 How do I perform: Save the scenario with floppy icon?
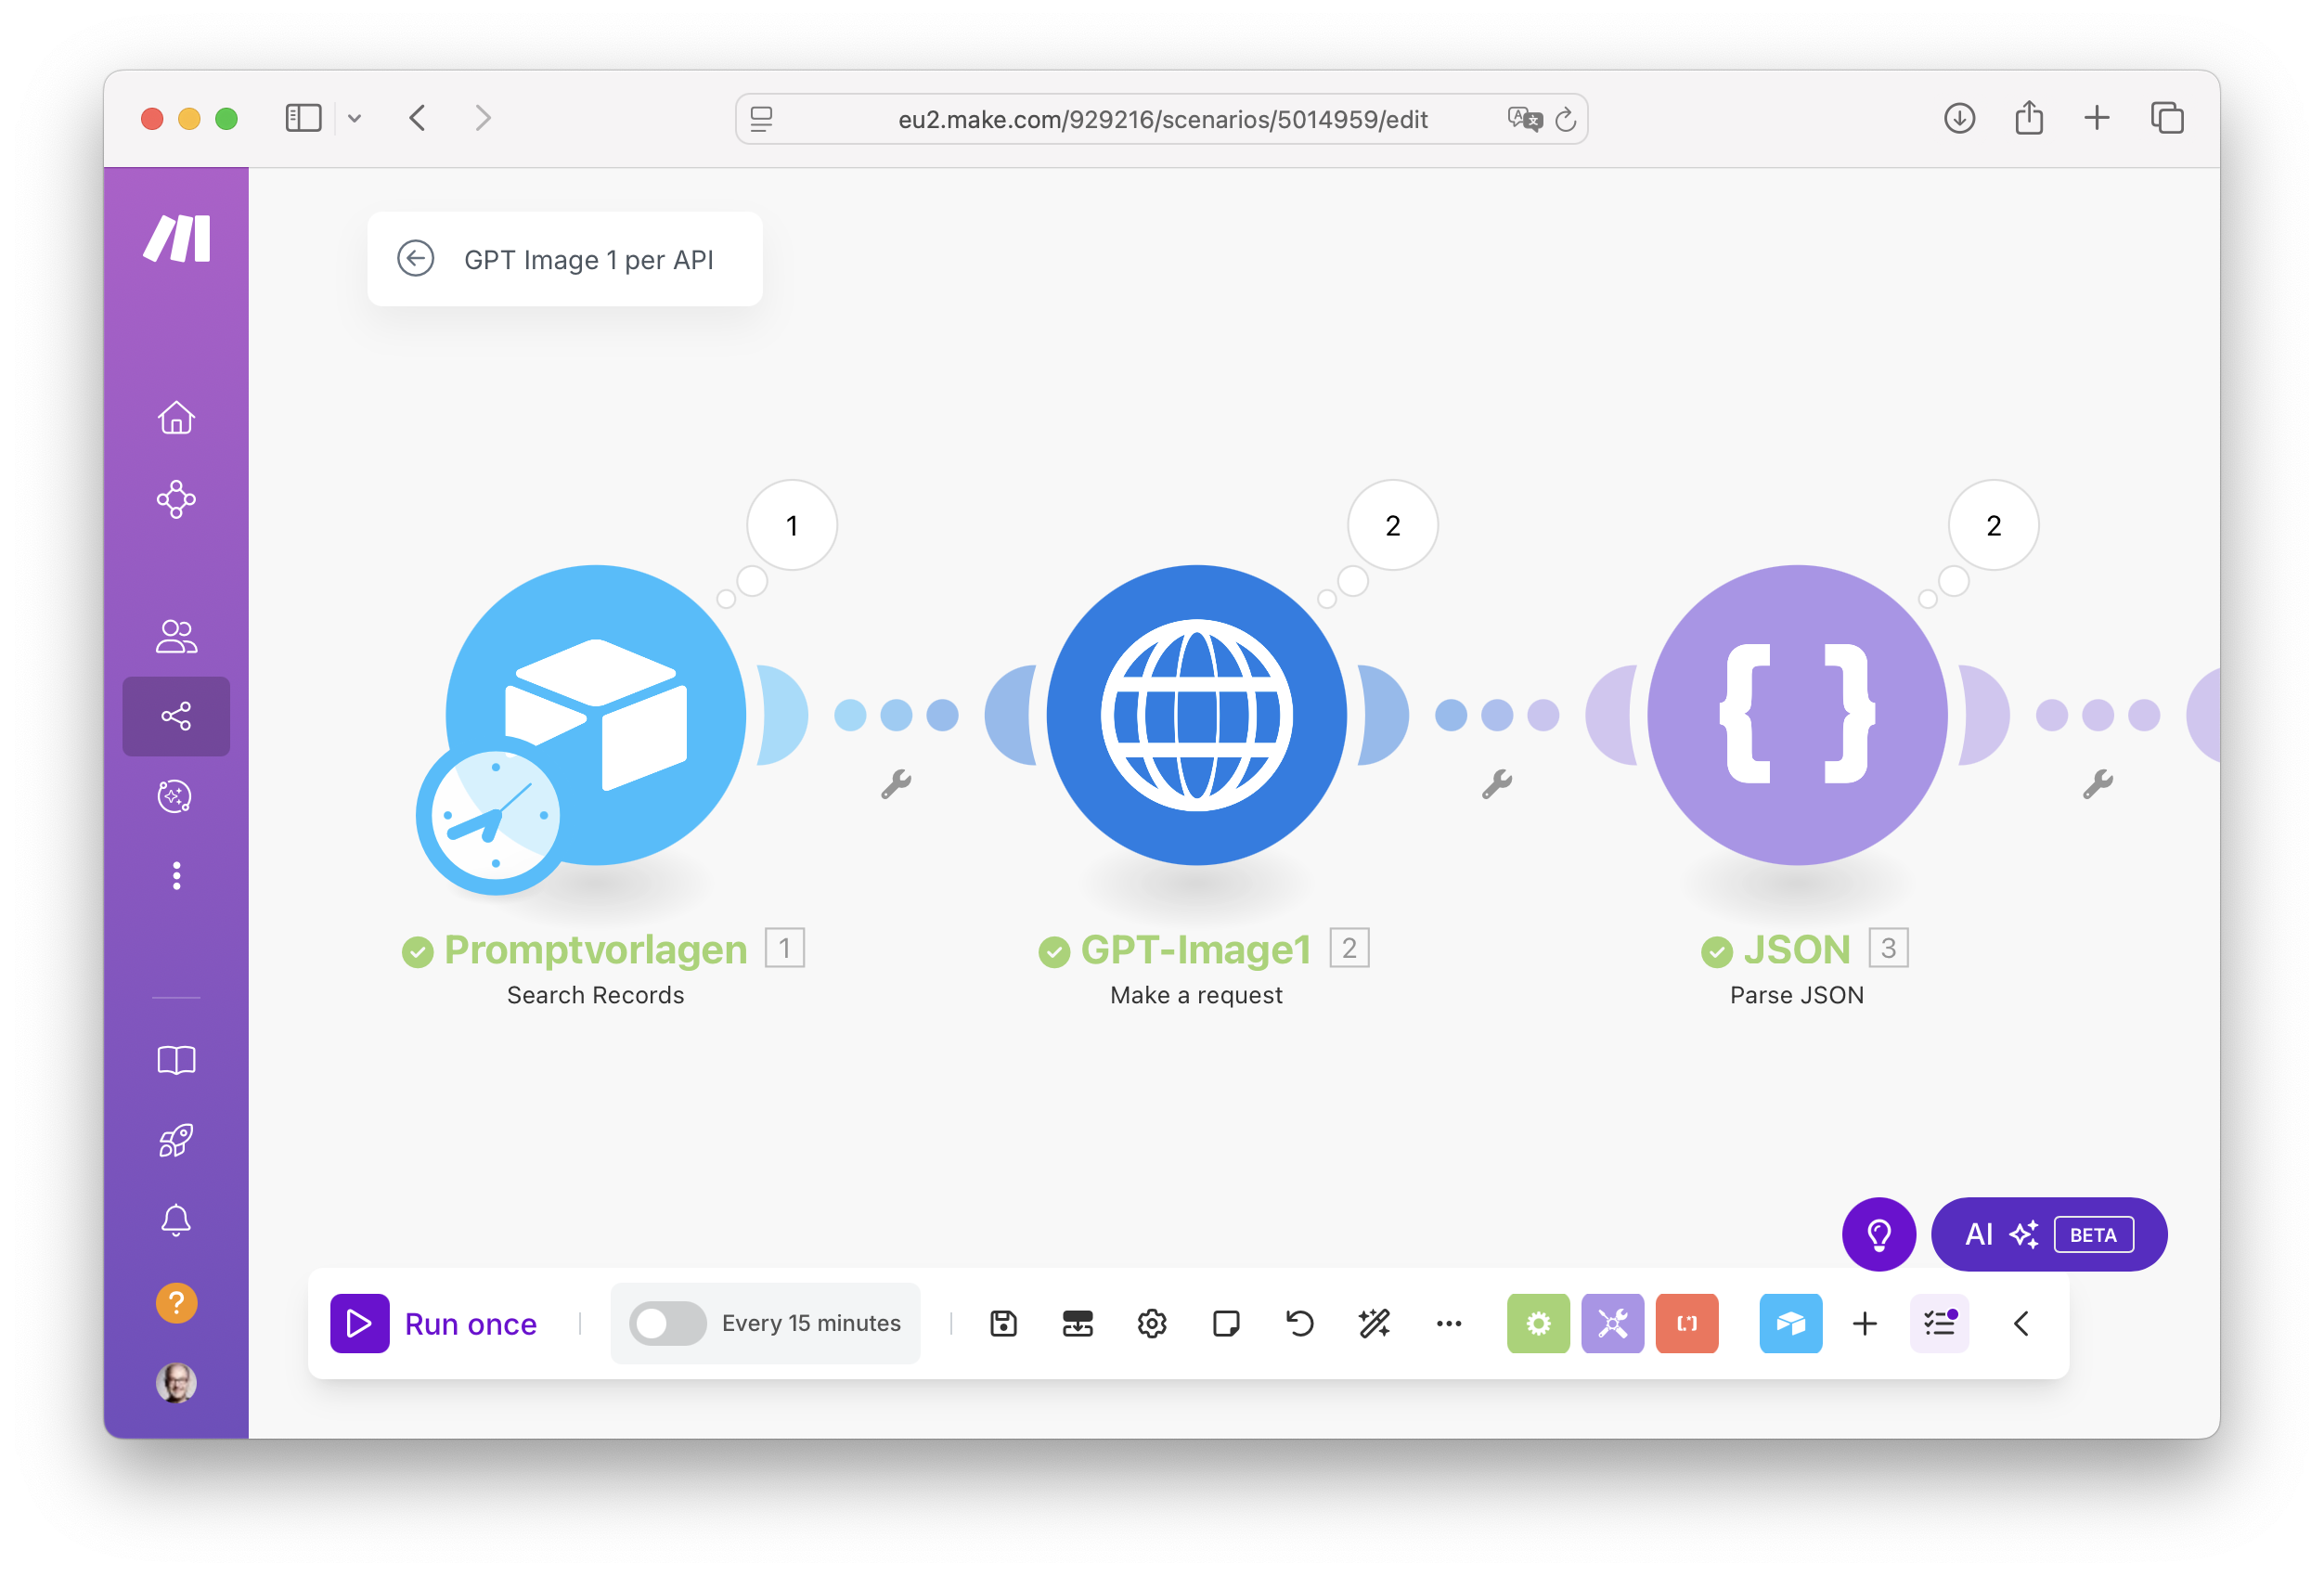click(x=1003, y=1324)
